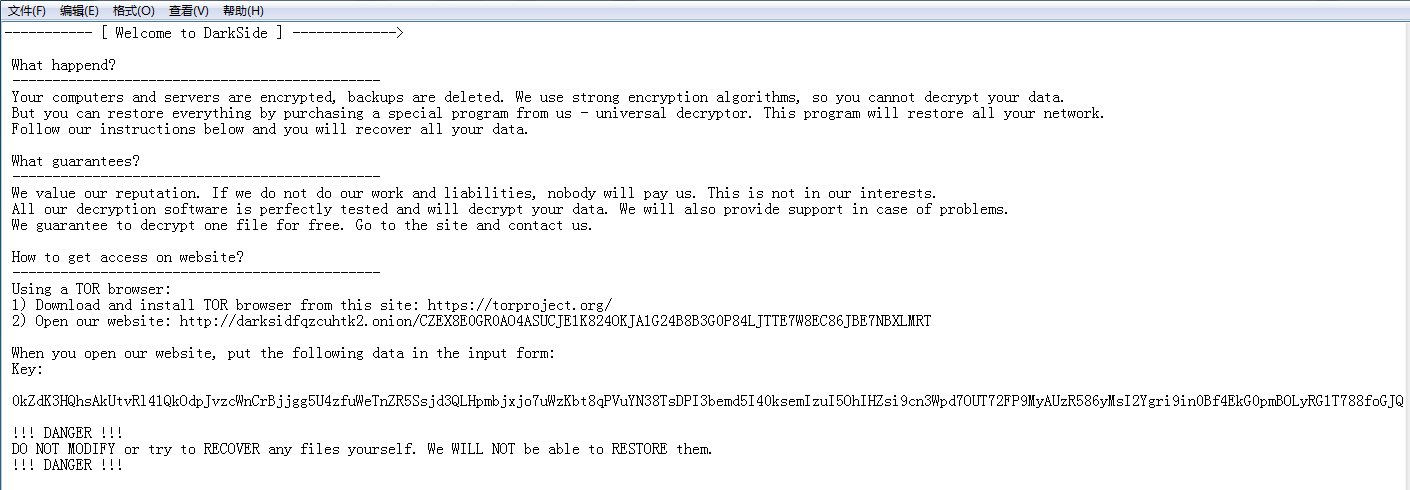
Task: Click 'We guarantee to decrypt one file' line
Action: (302, 225)
